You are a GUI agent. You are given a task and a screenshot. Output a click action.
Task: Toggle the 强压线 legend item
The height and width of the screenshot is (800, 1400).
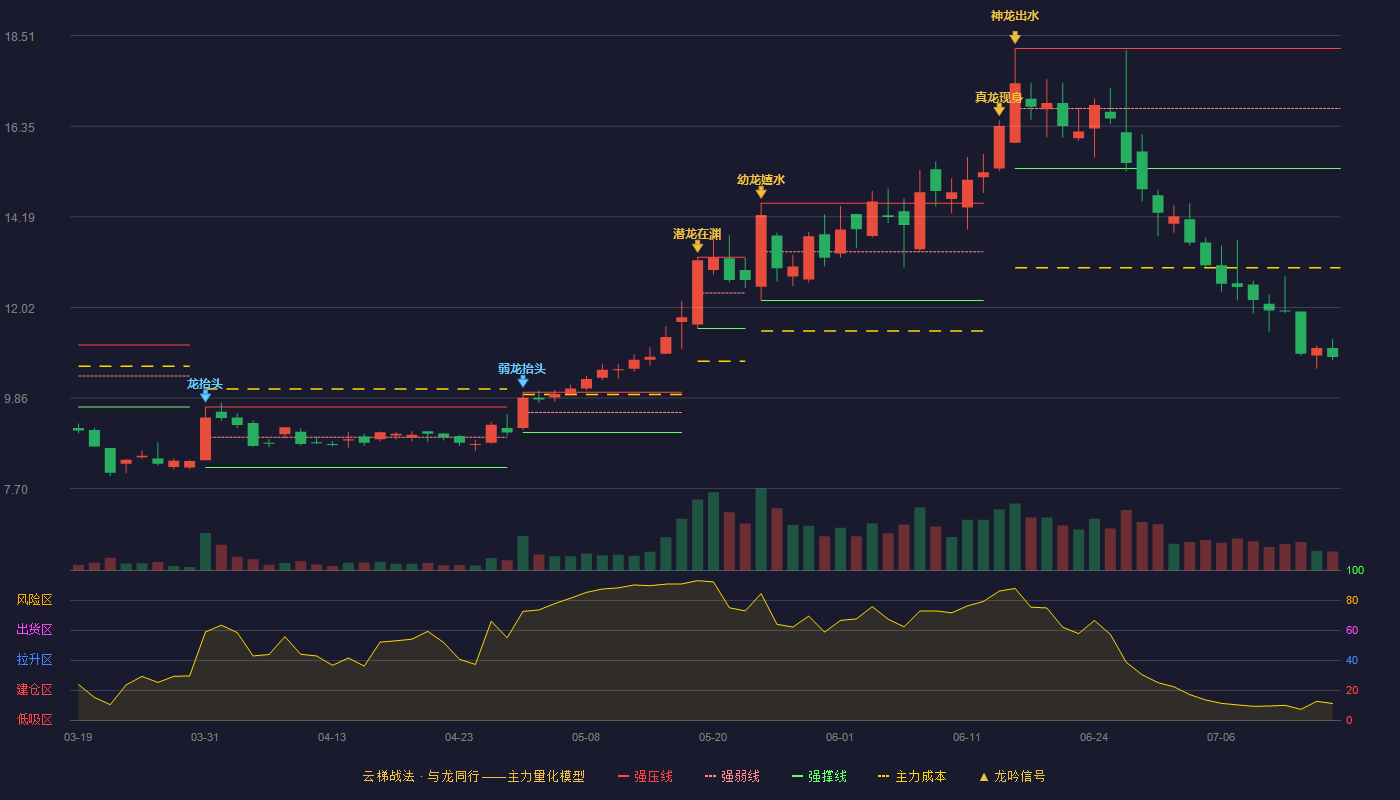645,776
